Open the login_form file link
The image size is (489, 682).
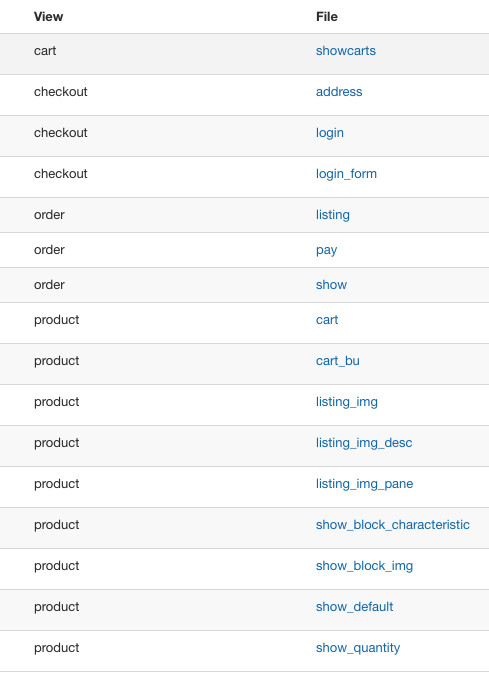point(346,174)
